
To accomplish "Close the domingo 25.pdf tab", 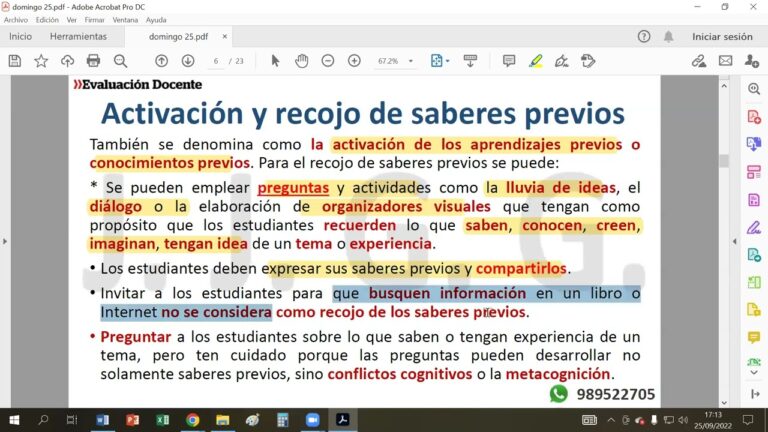I will [x=224, y=36].
